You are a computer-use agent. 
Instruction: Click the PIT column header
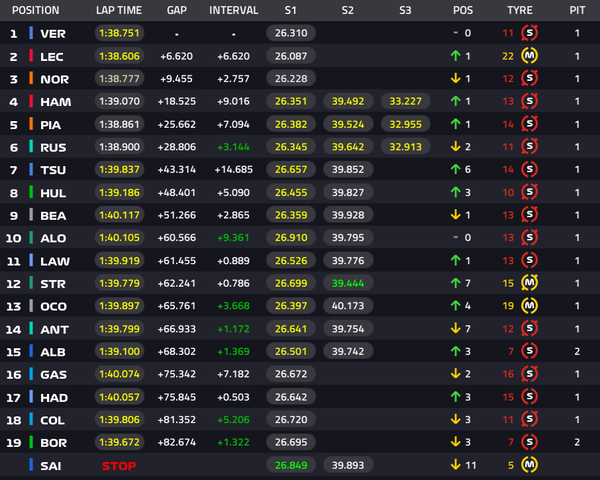pyautogui.click(x=577, y=10)
